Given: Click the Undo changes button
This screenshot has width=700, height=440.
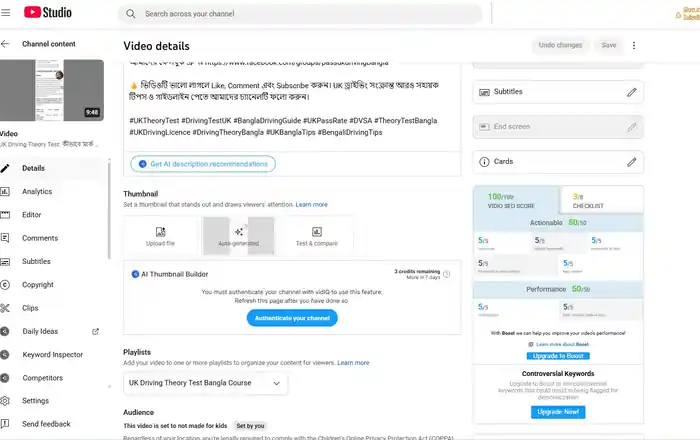Looking at the screenshot, I should point(560,45).
